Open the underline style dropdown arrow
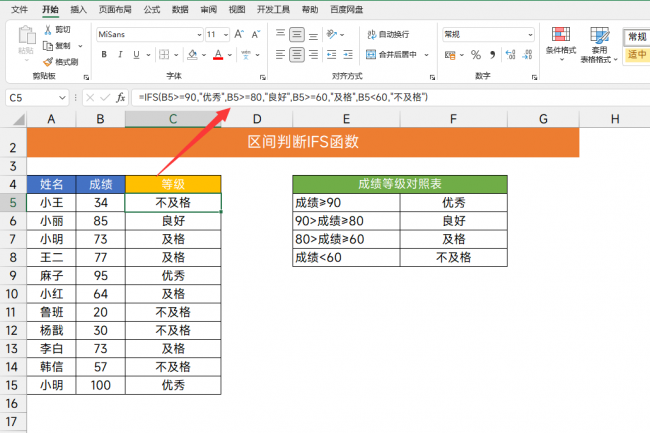 (x=148, y=55)
